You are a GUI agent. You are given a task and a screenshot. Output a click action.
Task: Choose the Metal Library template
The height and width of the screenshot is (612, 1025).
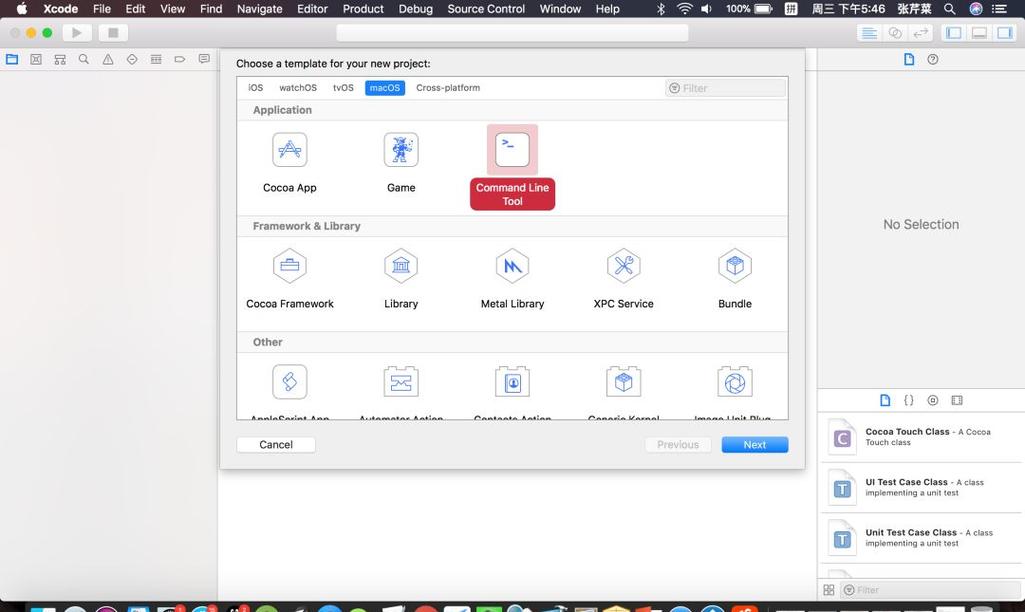pyautogui.click(x=512, y=279)
